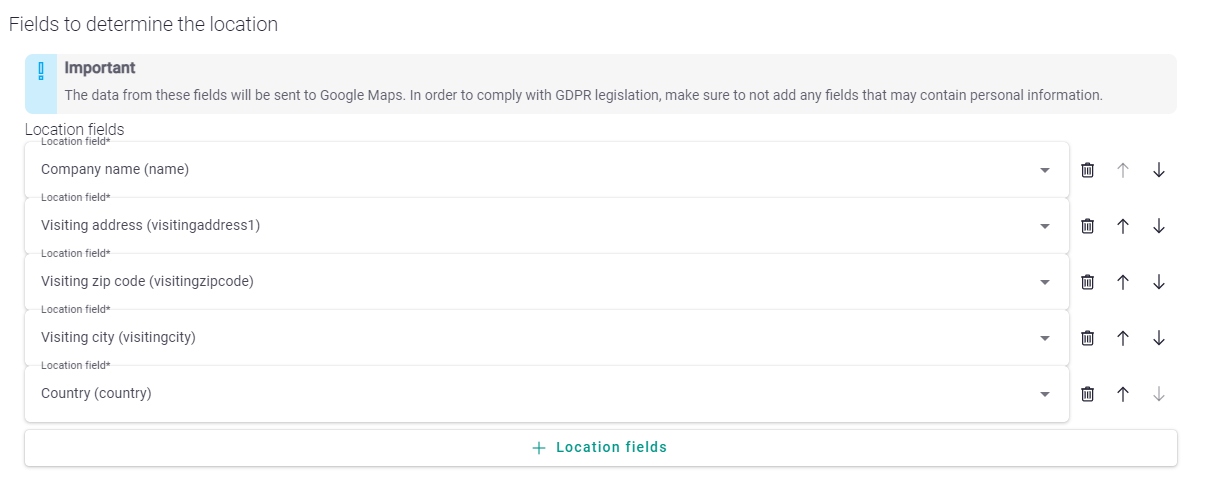The image size is (1211, 488).
Task: Move Visiting city field up
Action: (1123, 338)
